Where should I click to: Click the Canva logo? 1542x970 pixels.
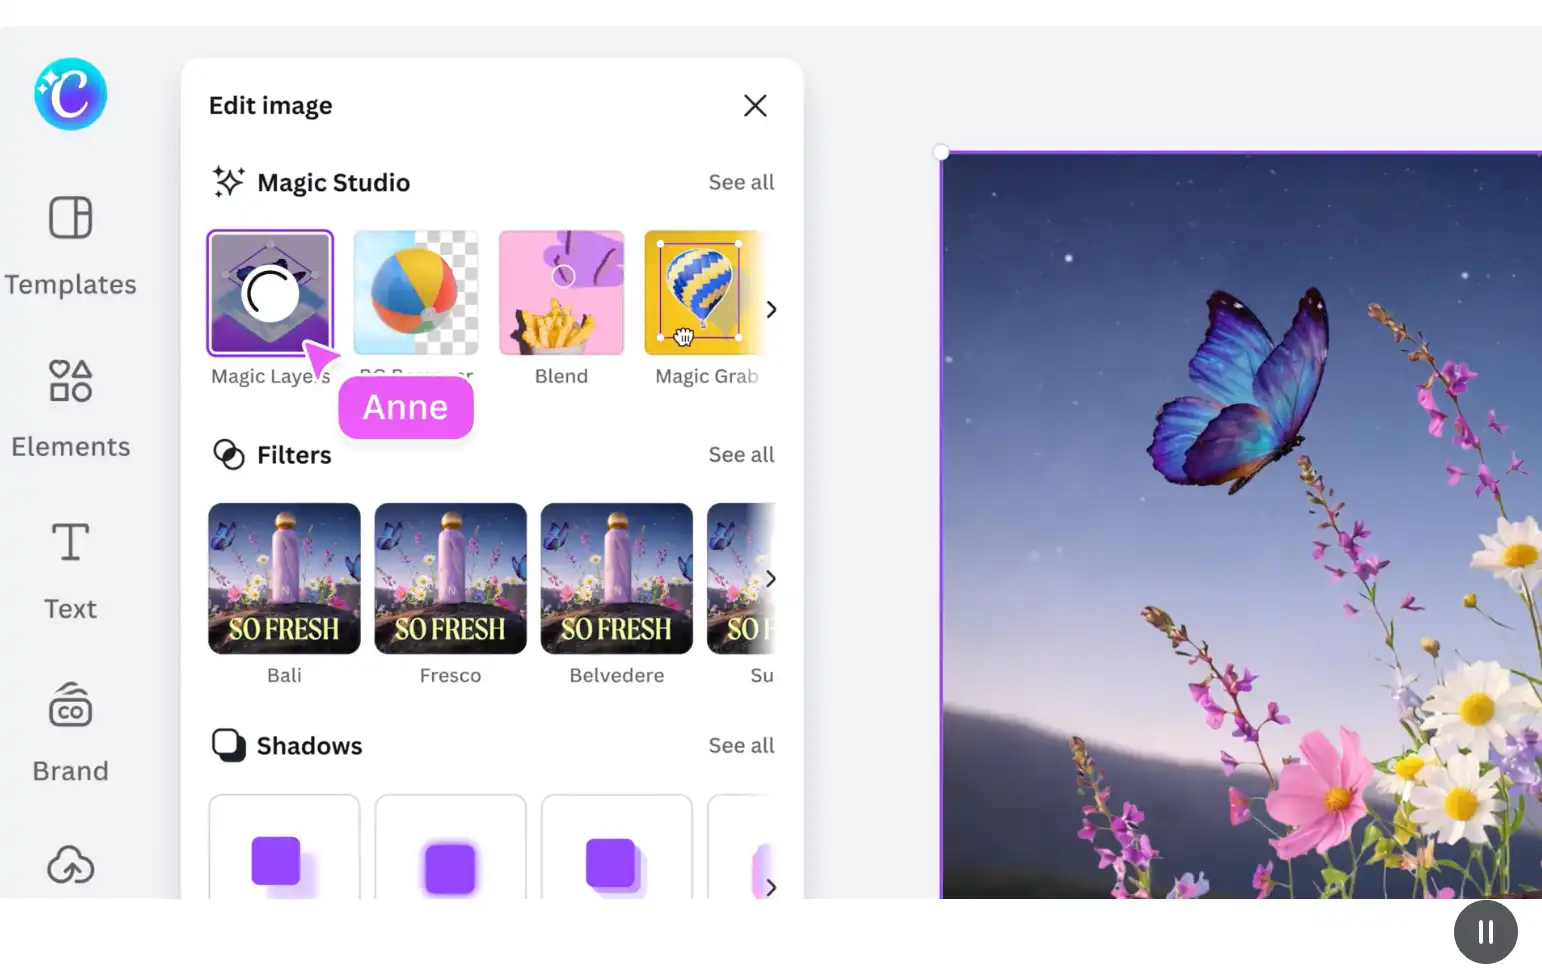[70, 93]
